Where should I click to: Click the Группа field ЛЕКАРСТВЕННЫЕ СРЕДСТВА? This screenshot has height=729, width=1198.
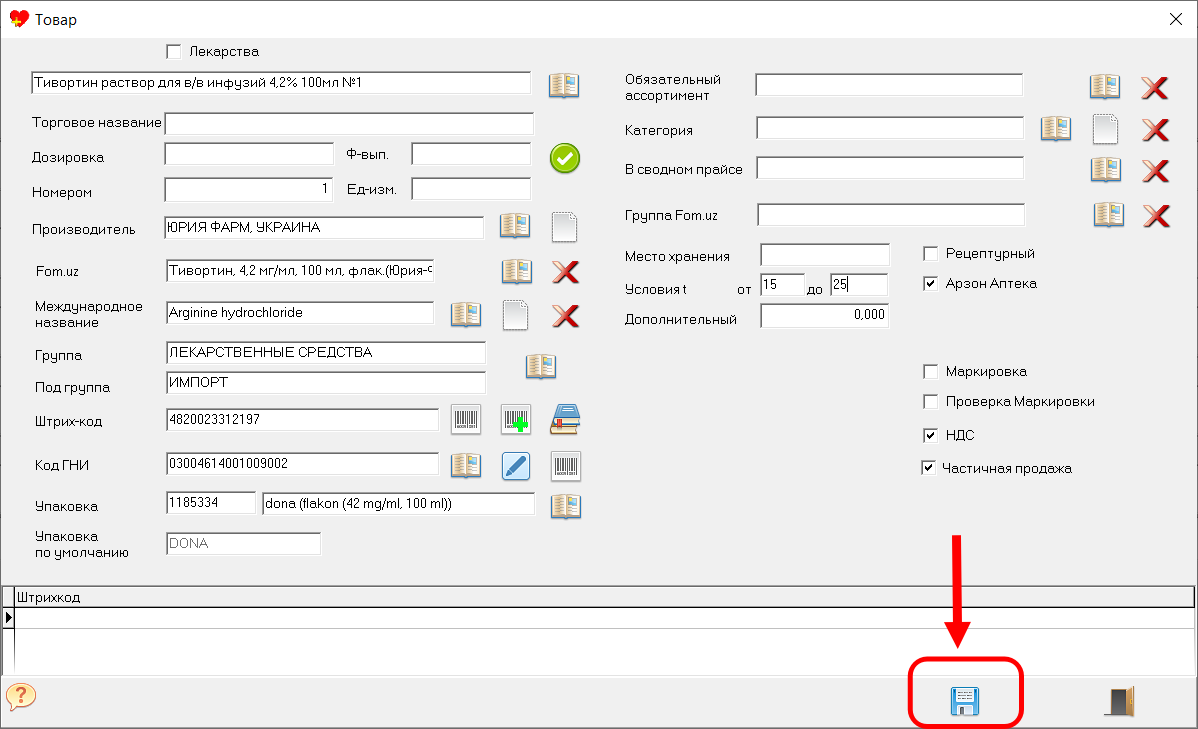coord(326,352)
